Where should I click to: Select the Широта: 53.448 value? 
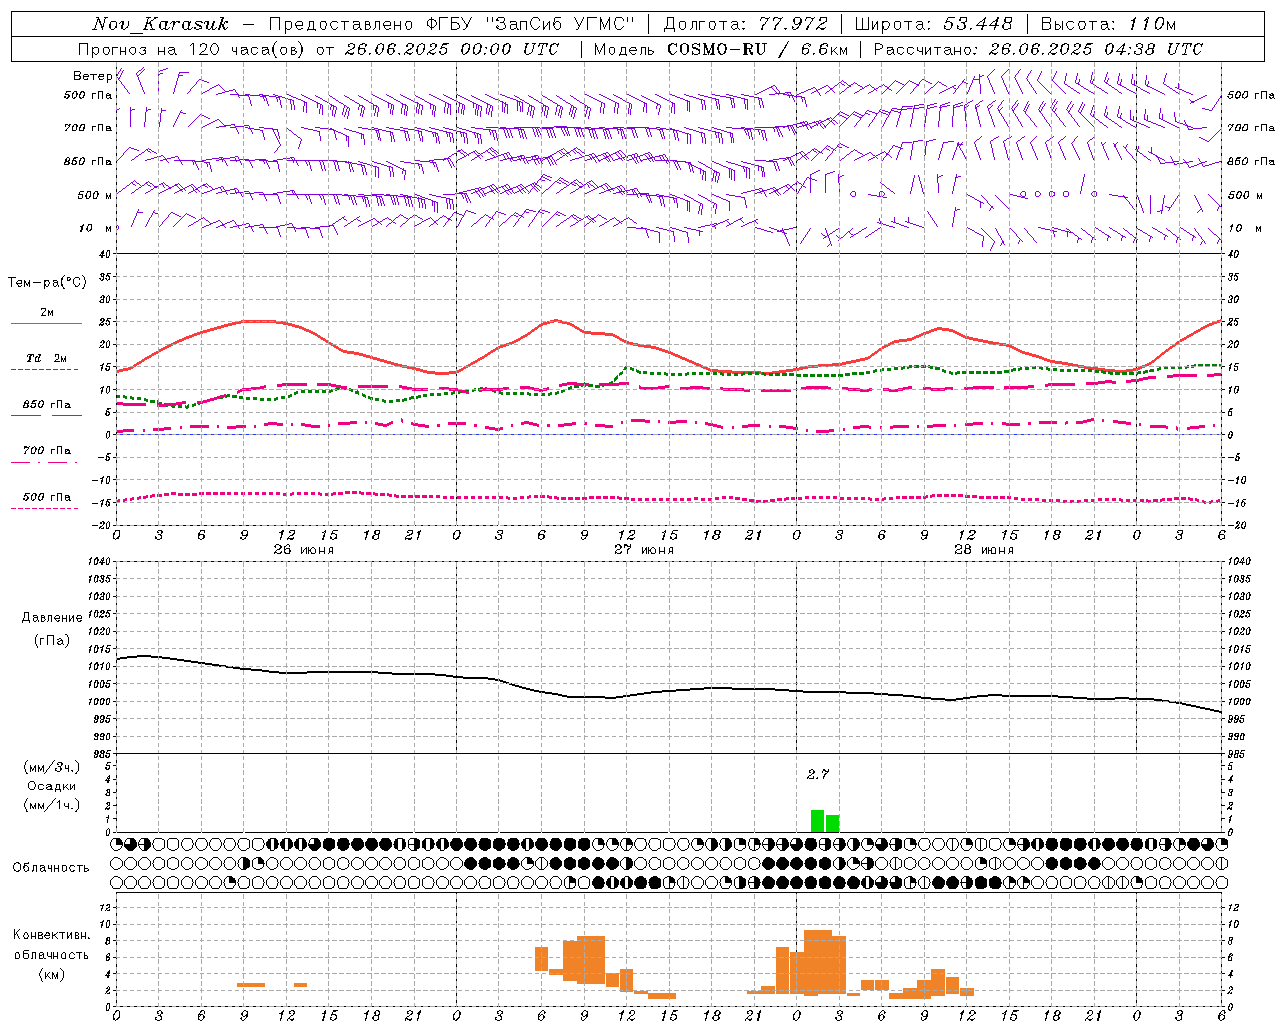933,24
